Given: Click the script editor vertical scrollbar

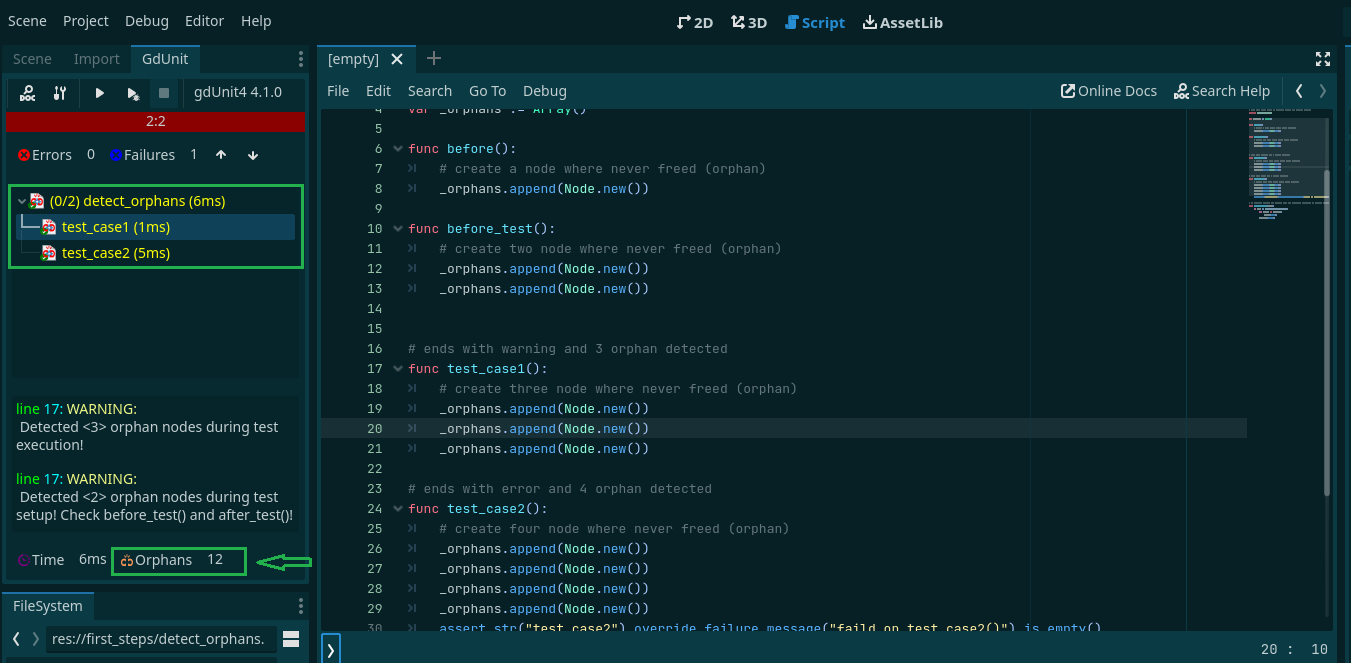Looking at the screenshot, I should 1327,330.
